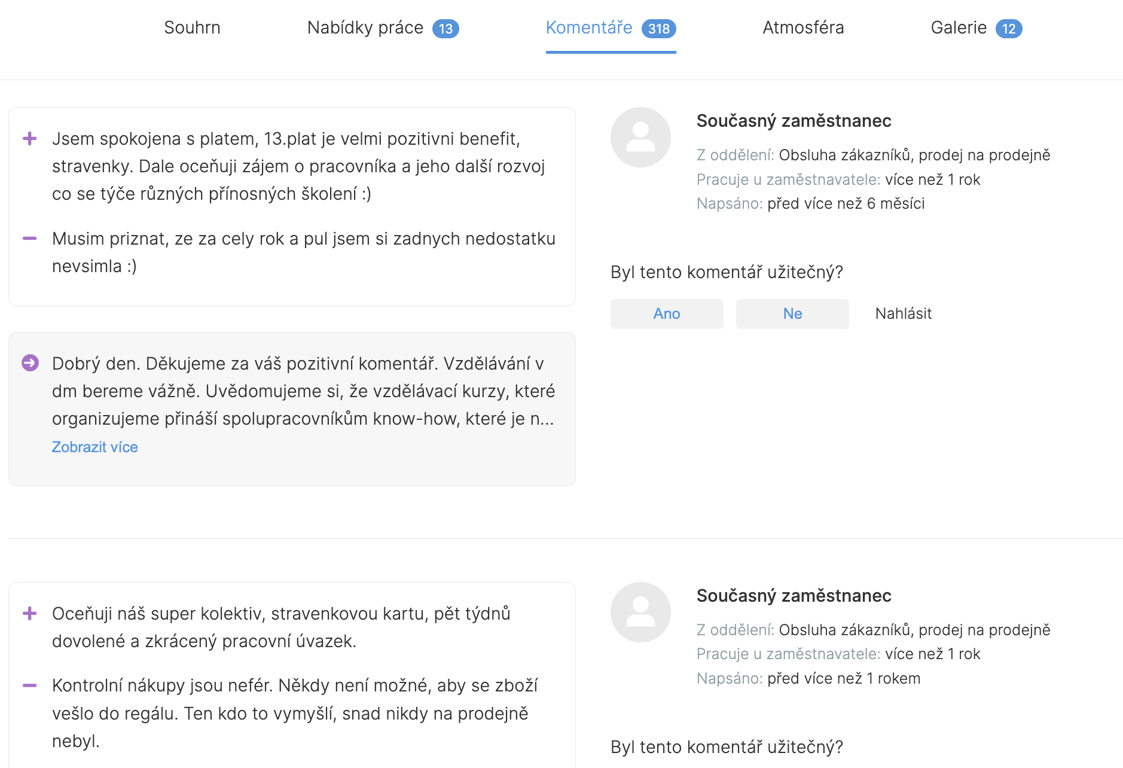Open the Galerie tab
1123x768 pixels.
coord(958,28)
